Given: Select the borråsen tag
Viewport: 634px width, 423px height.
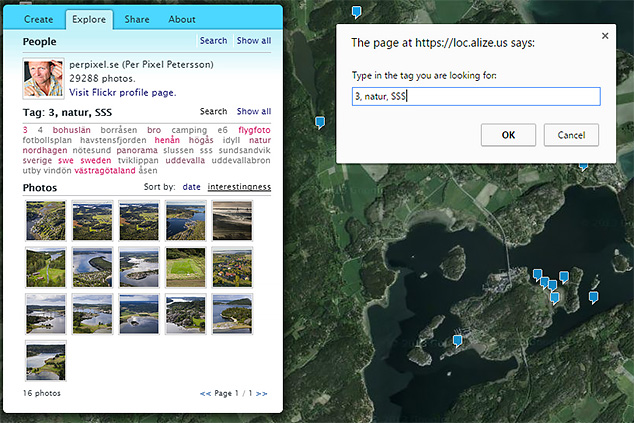Looking at the screenshot, I should (x=119, y=130).
